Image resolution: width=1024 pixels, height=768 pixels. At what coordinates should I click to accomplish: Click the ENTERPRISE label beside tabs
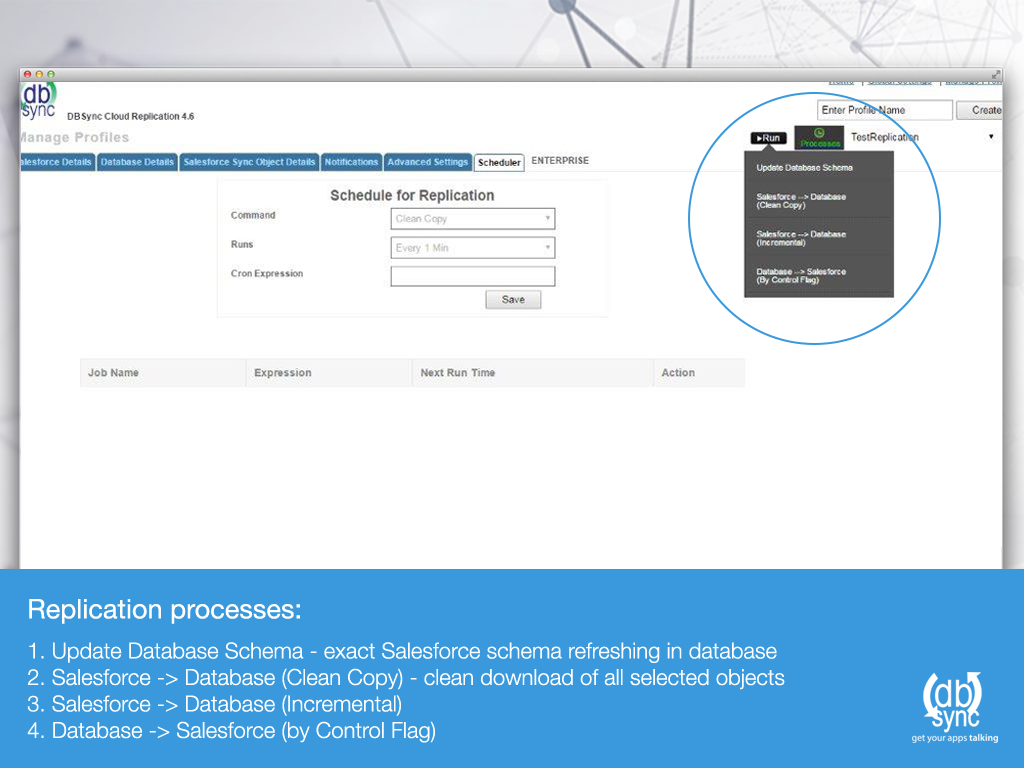560,161
